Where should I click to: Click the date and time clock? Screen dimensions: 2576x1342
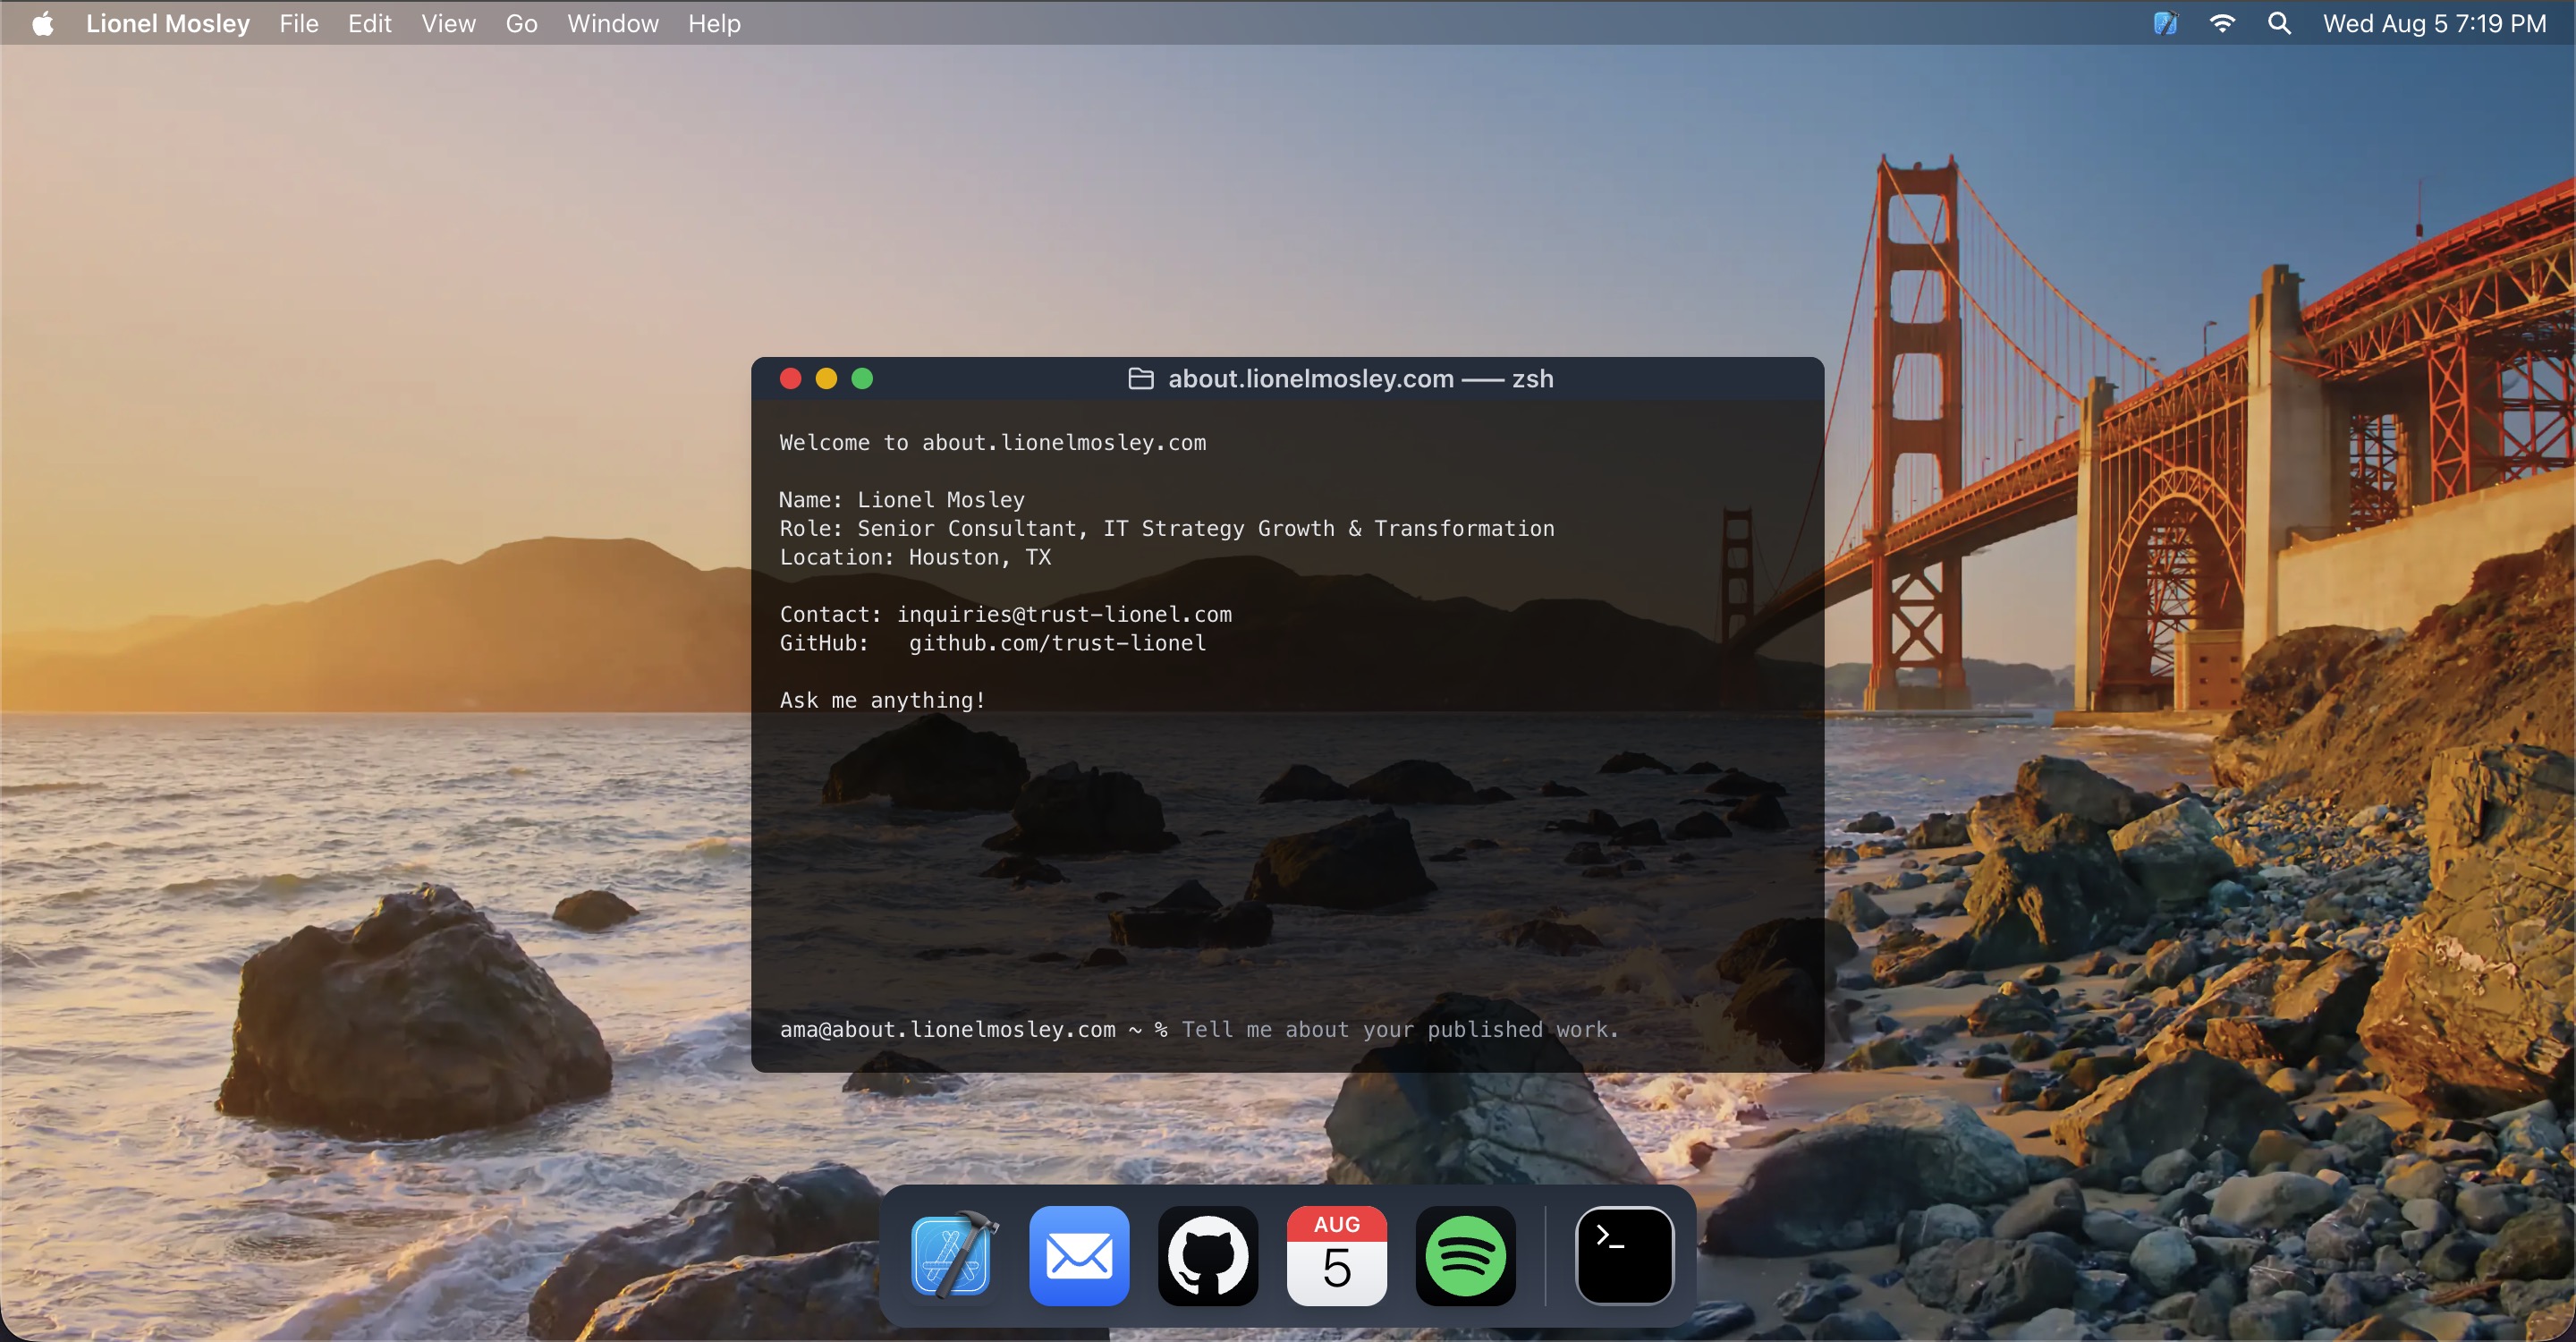tap(2434, 23)
